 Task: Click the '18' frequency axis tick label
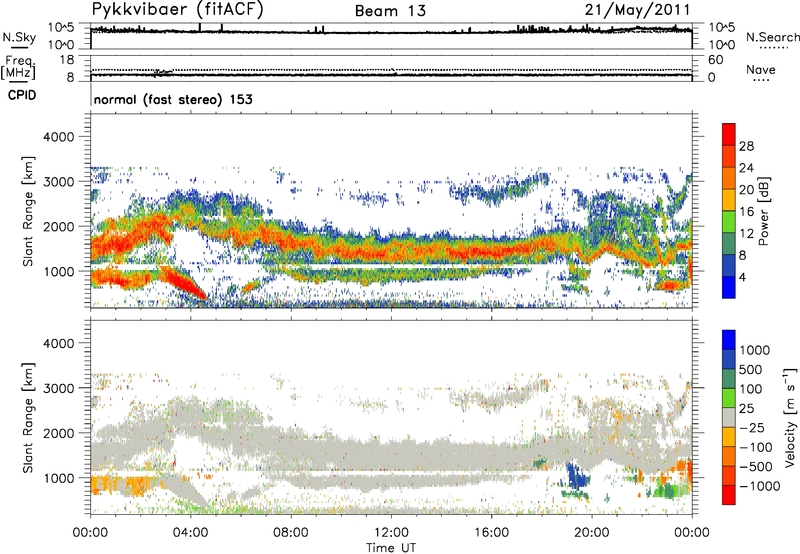pos(67,60)
